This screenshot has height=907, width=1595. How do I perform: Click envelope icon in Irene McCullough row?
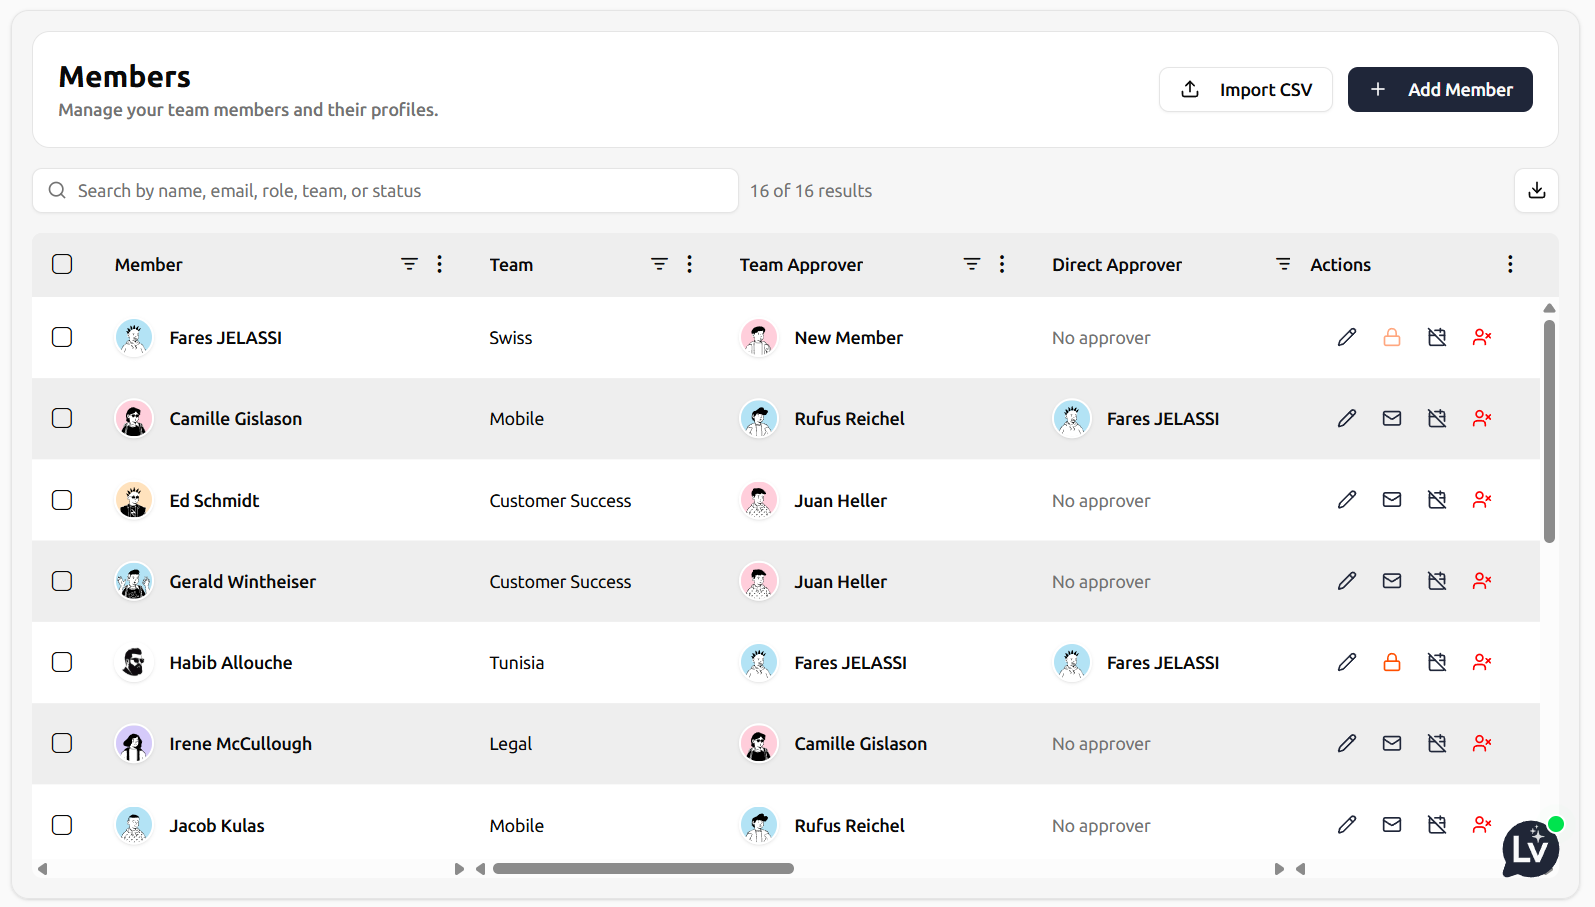point(1392,743)
